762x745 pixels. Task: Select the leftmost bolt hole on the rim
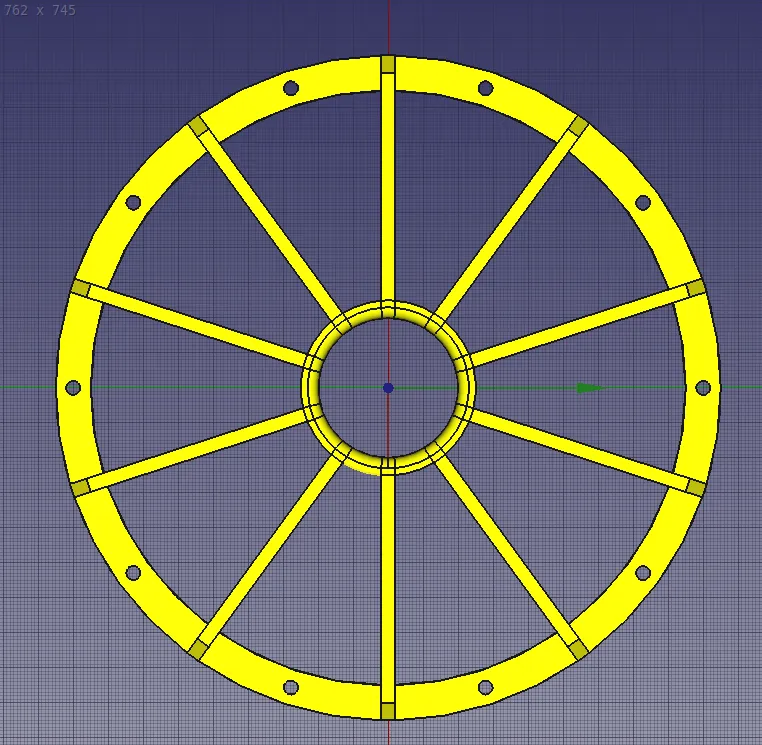73,387
